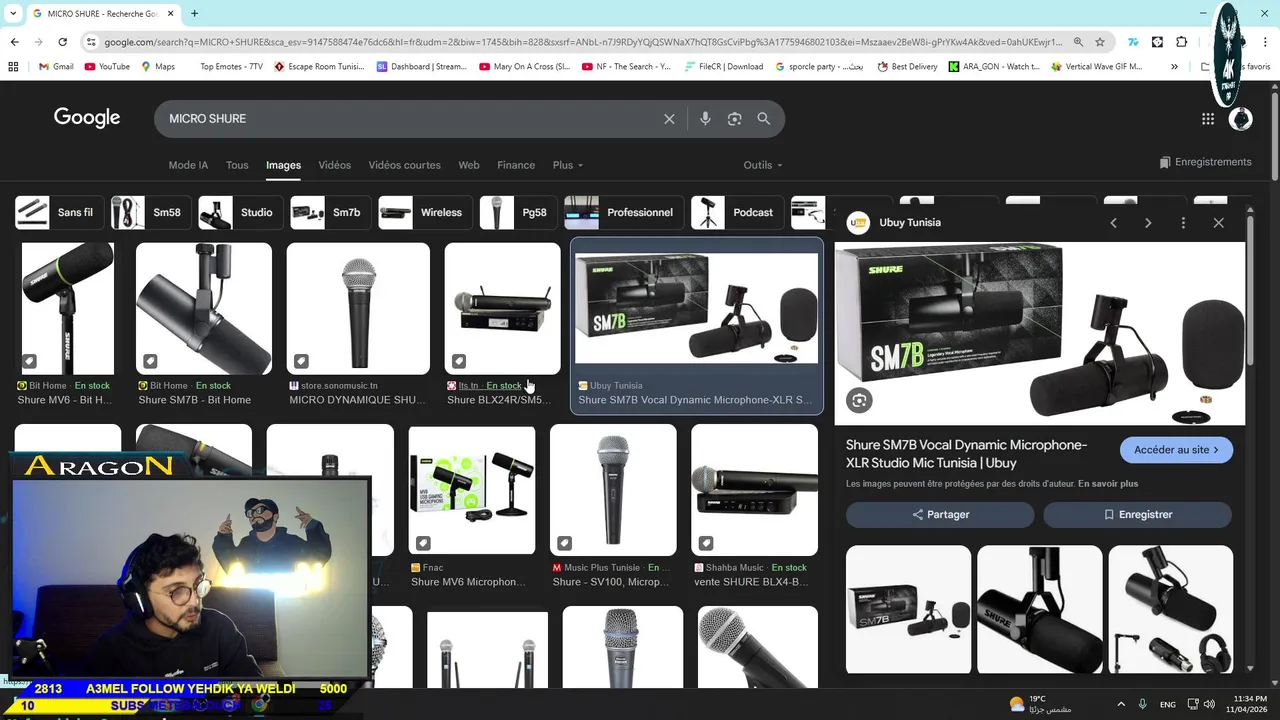Open more options in preview panel
Viewport: 1280px width, 720px height.
(1183, 223)
